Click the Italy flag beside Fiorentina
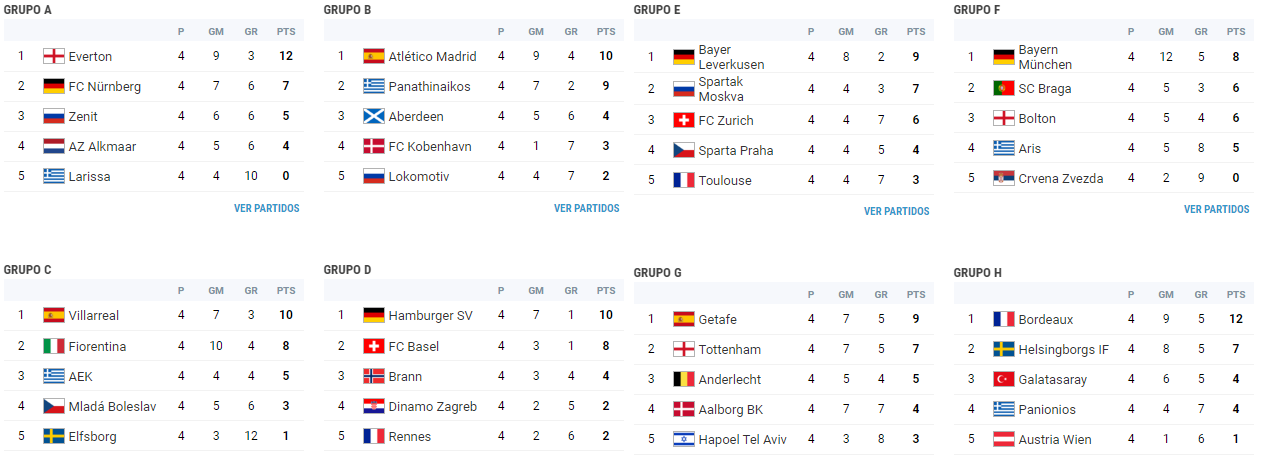This screenshot has width=1265, height=464. click(54, 346)
